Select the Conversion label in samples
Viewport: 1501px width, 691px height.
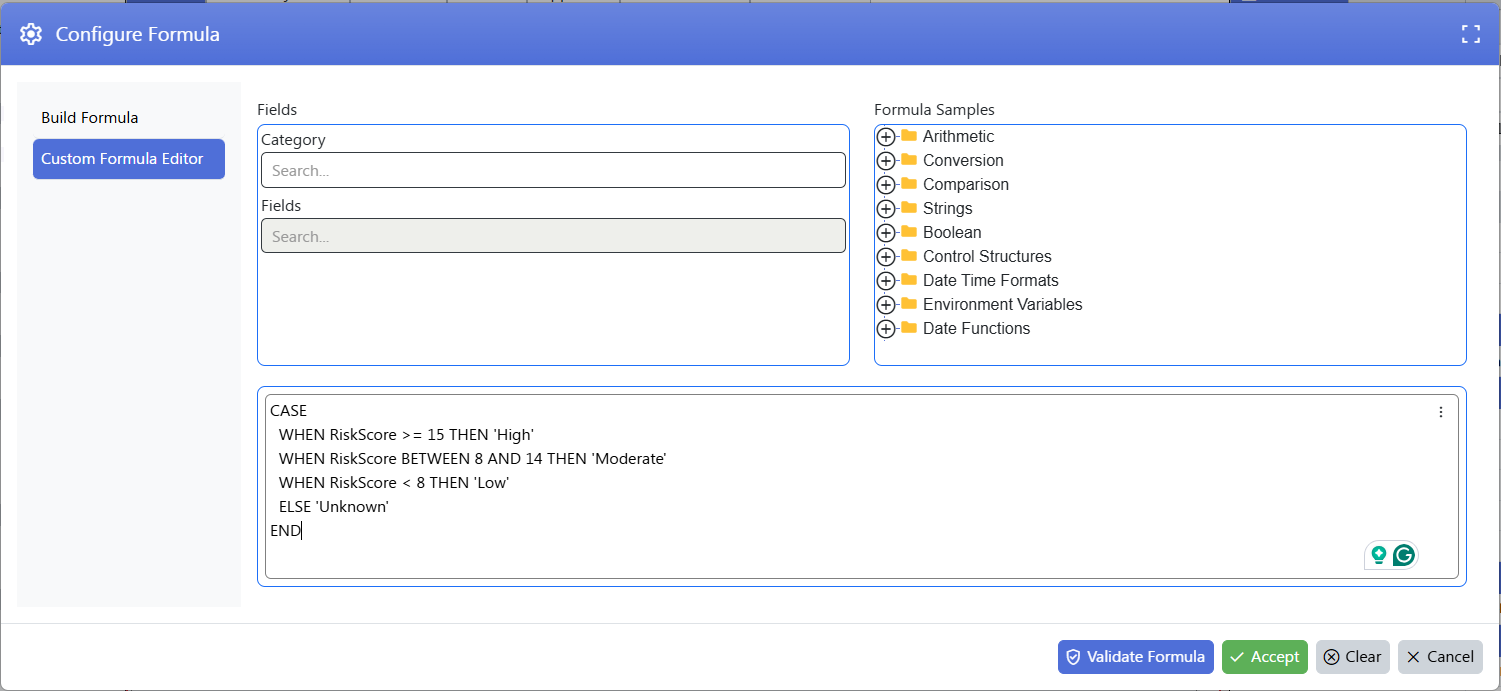963,160
